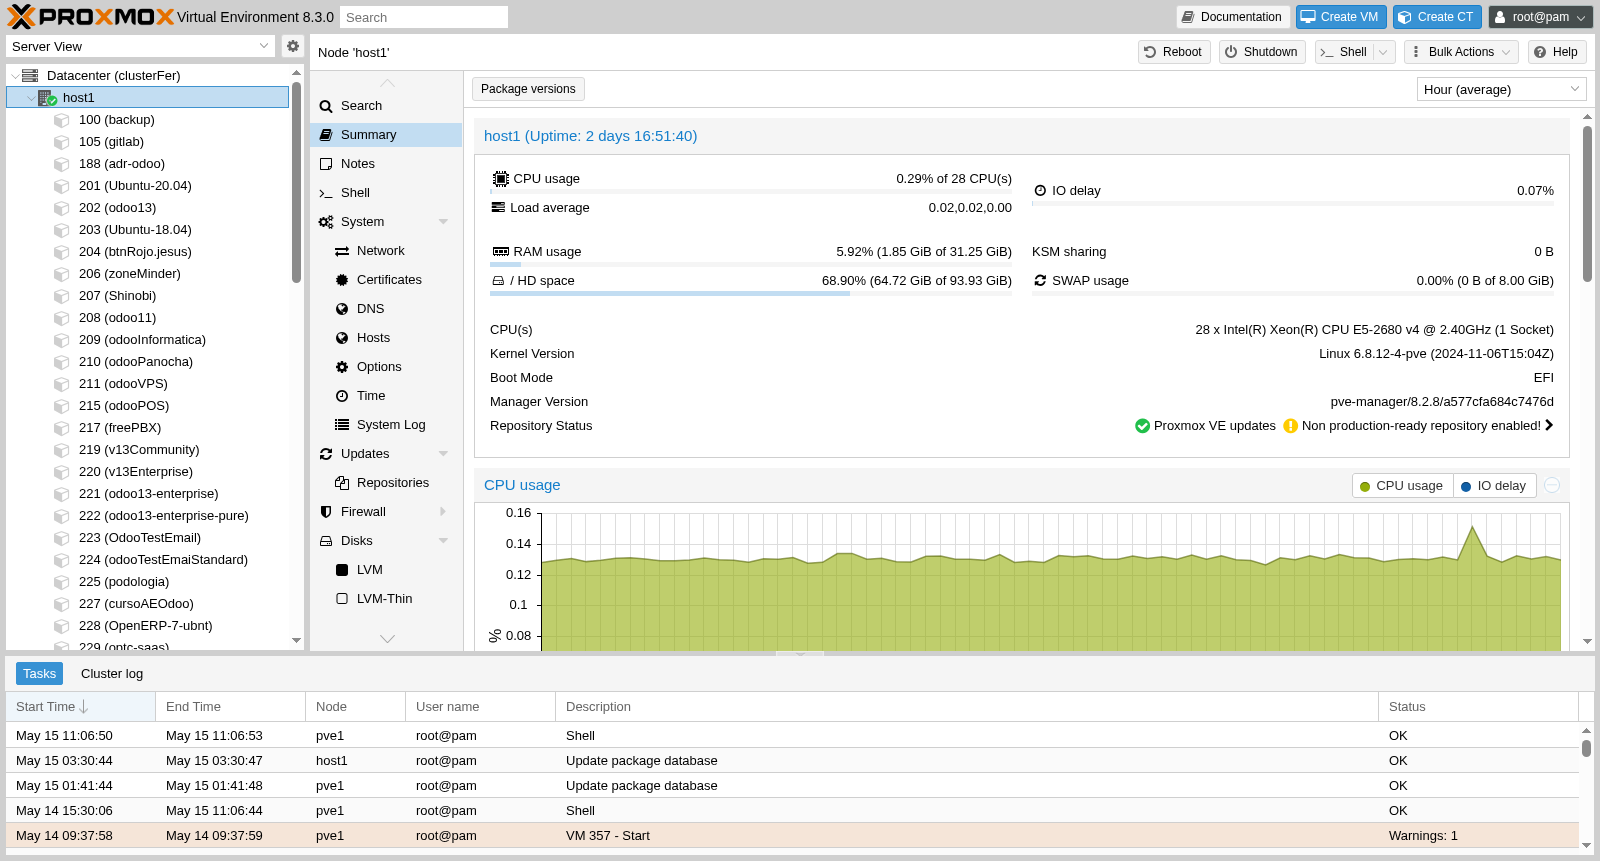Image resolution: width=1600 pixels, height=861 pixels.
Task: Switch to the Tasks tab
Action: pyautogui.click(x=39, y=674)
